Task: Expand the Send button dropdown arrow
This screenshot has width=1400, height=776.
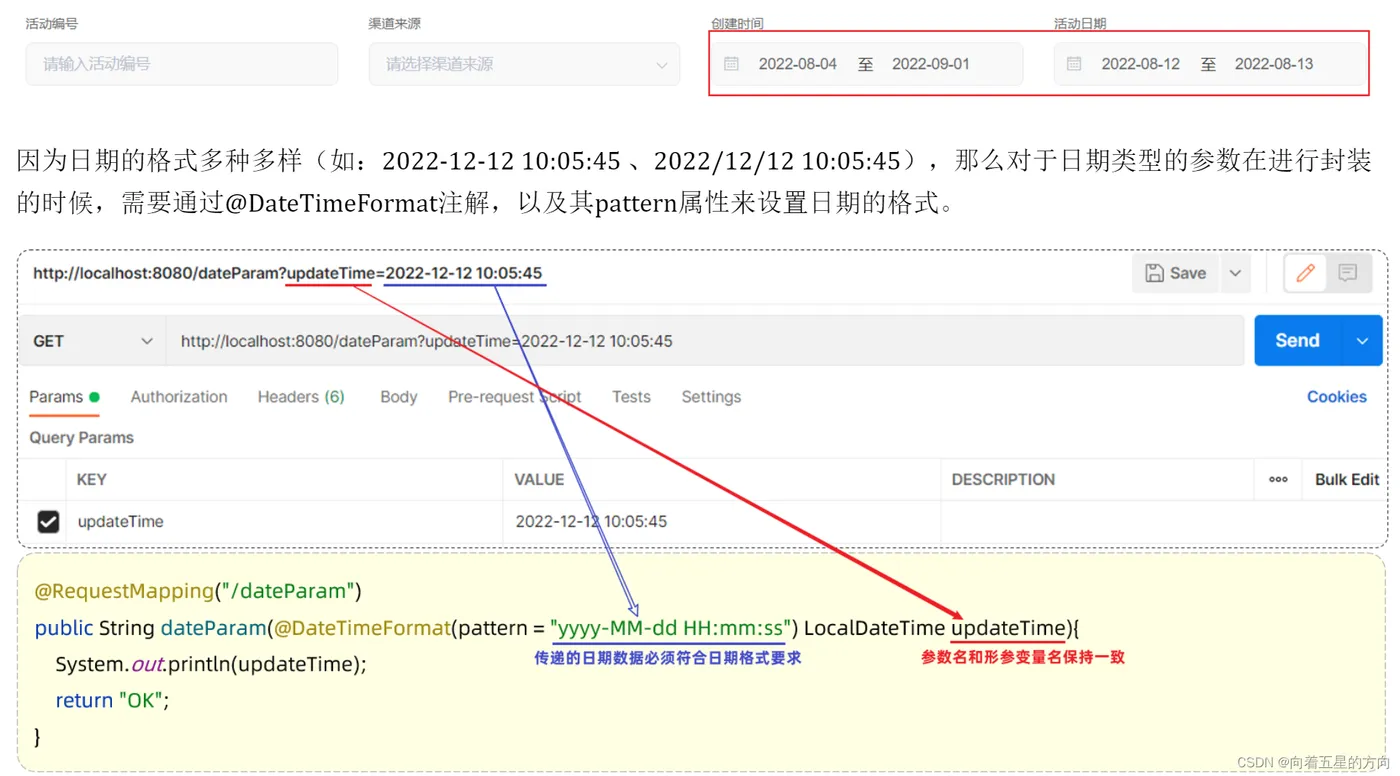Action: click(1362, 341)
